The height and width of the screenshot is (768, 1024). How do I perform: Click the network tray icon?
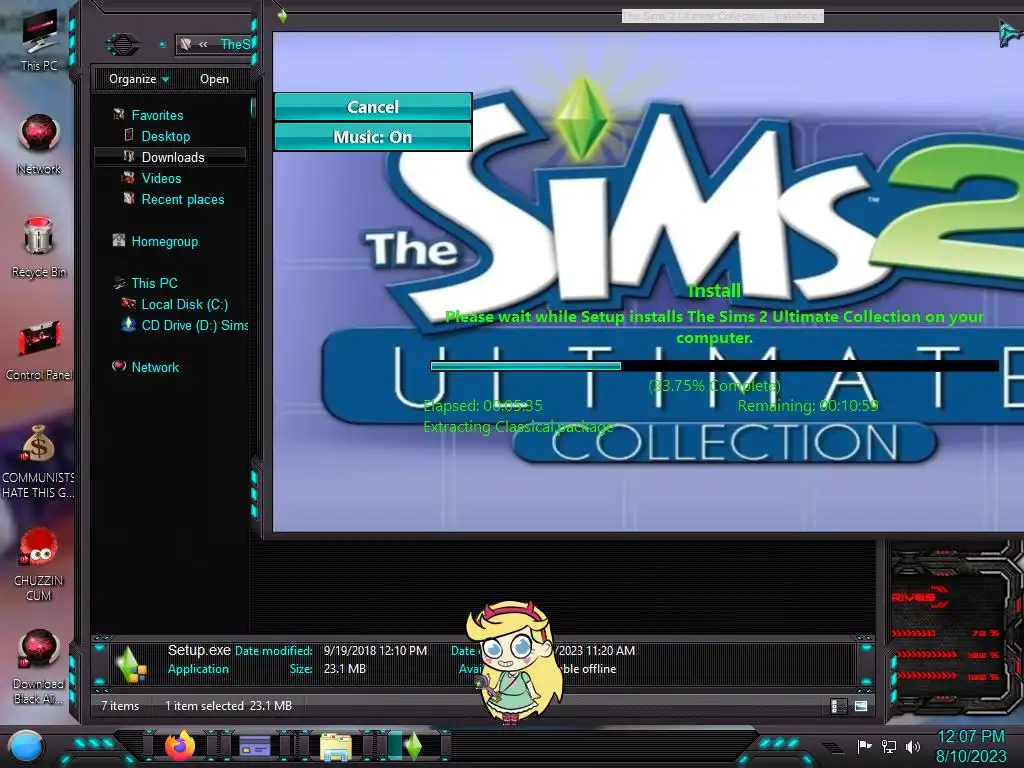tap(889, 746)
